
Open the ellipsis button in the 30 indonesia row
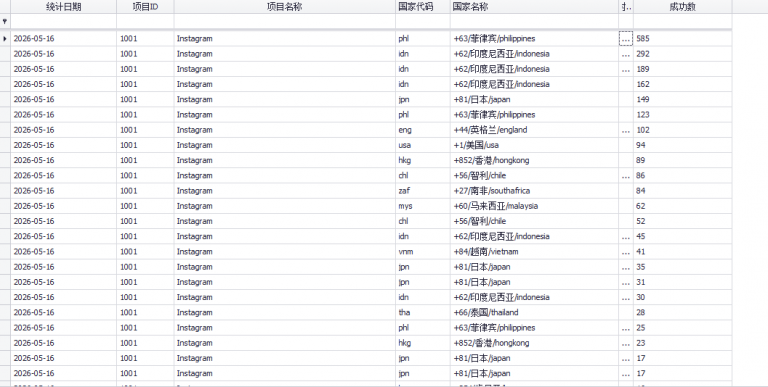[x=626, y=297]
